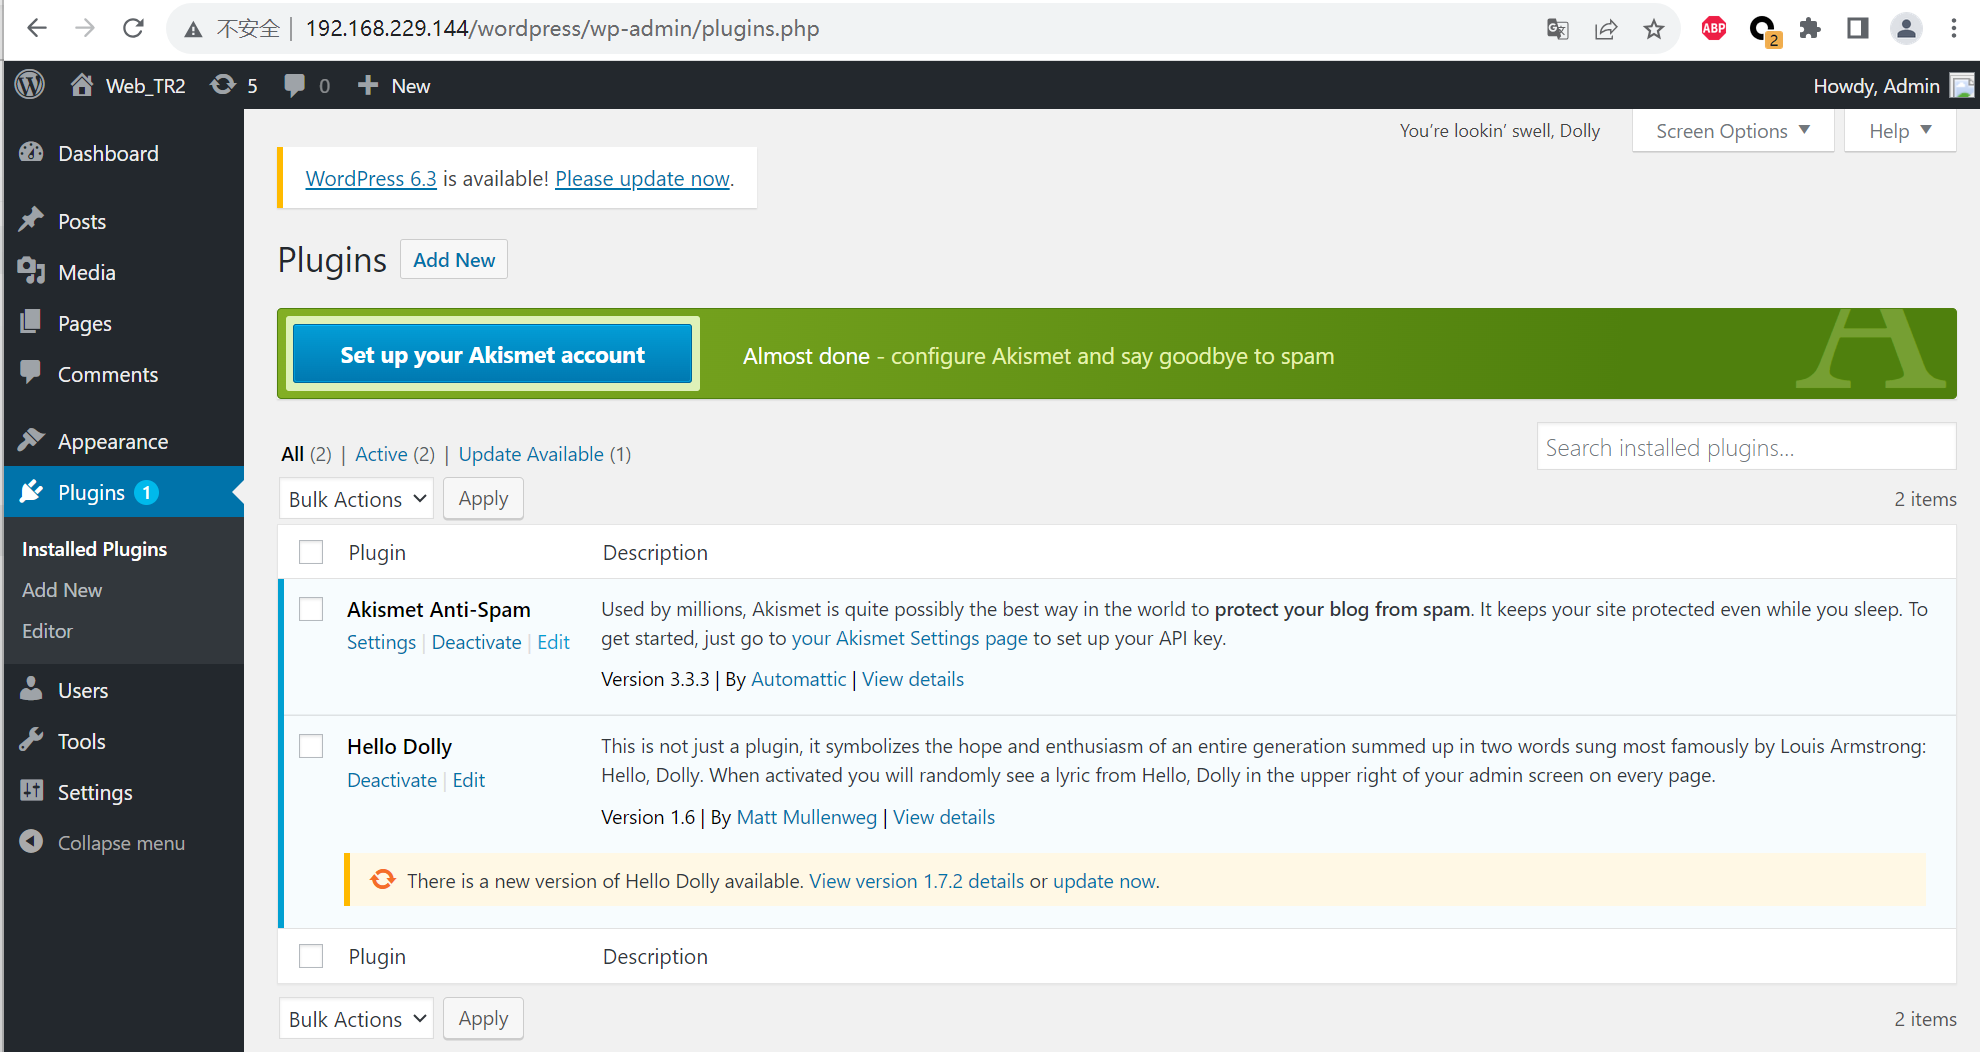Open the browser profile avatar icon

(1906, 29)
